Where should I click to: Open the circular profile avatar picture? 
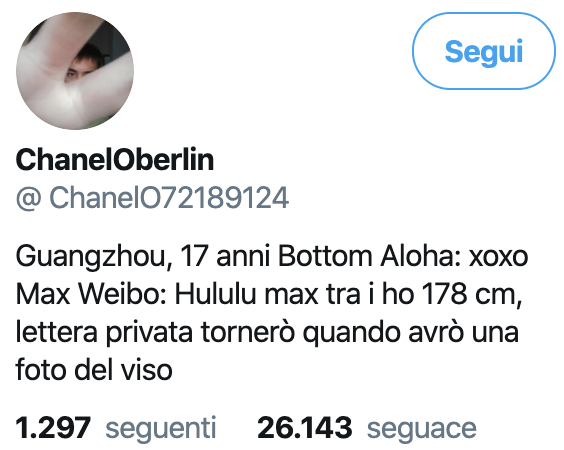click(75, 71)
